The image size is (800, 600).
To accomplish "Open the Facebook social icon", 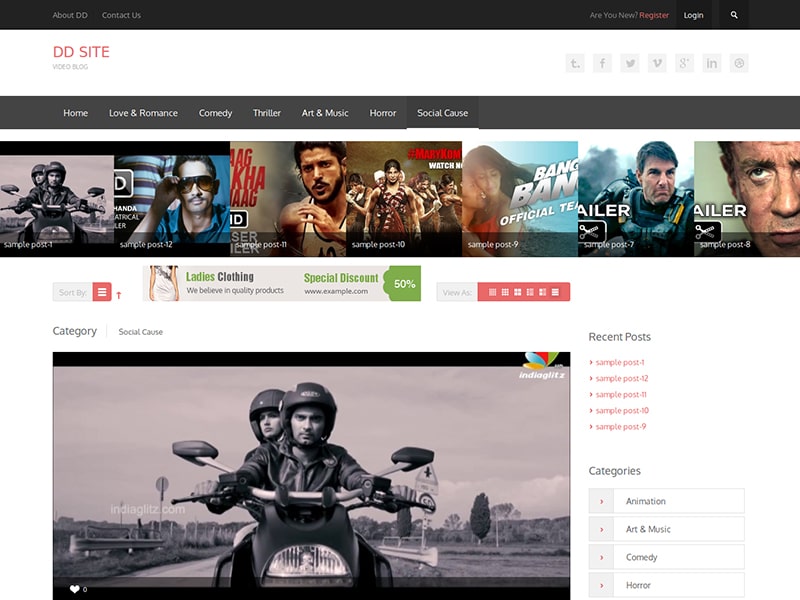I will coord(603,63).
